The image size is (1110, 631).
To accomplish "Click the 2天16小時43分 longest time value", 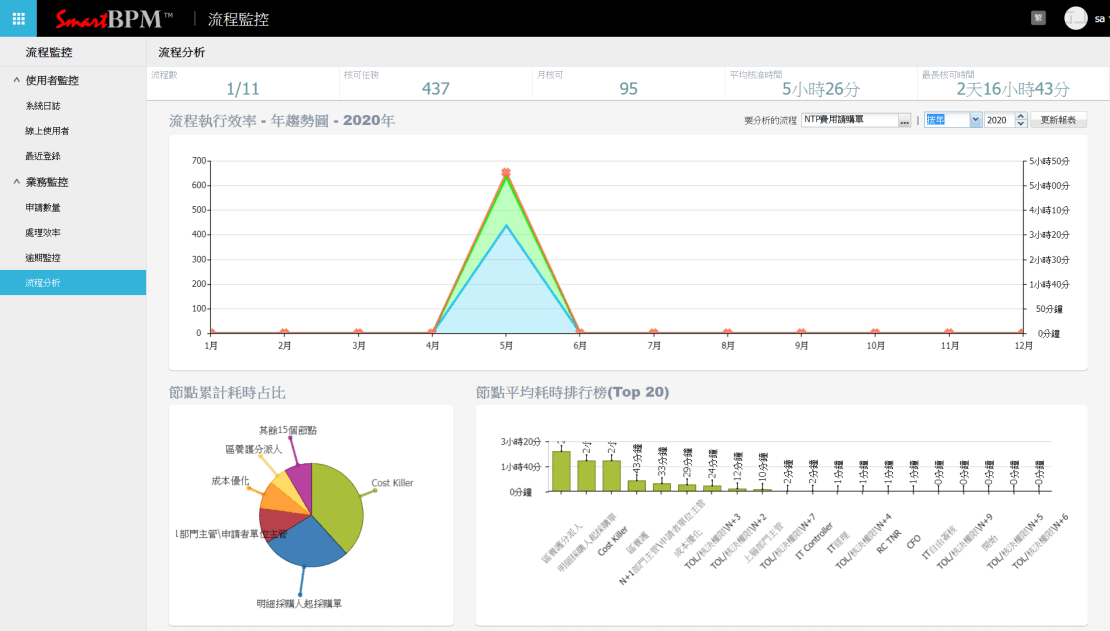I will 1012,89.
